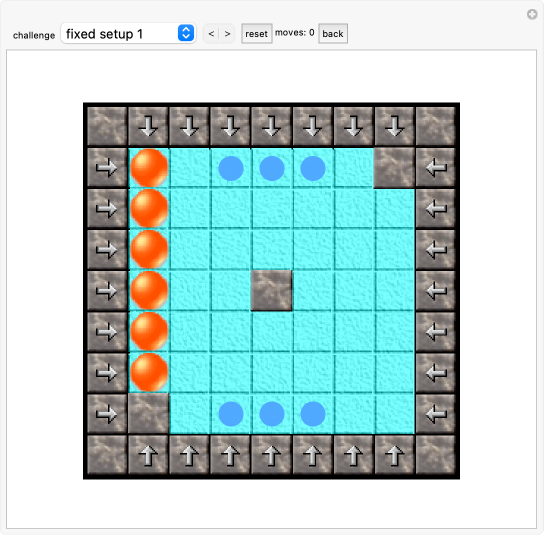Click the down arrow above the top-right inner stone
This screenshot has width=544, height=536.
[394, 126]
